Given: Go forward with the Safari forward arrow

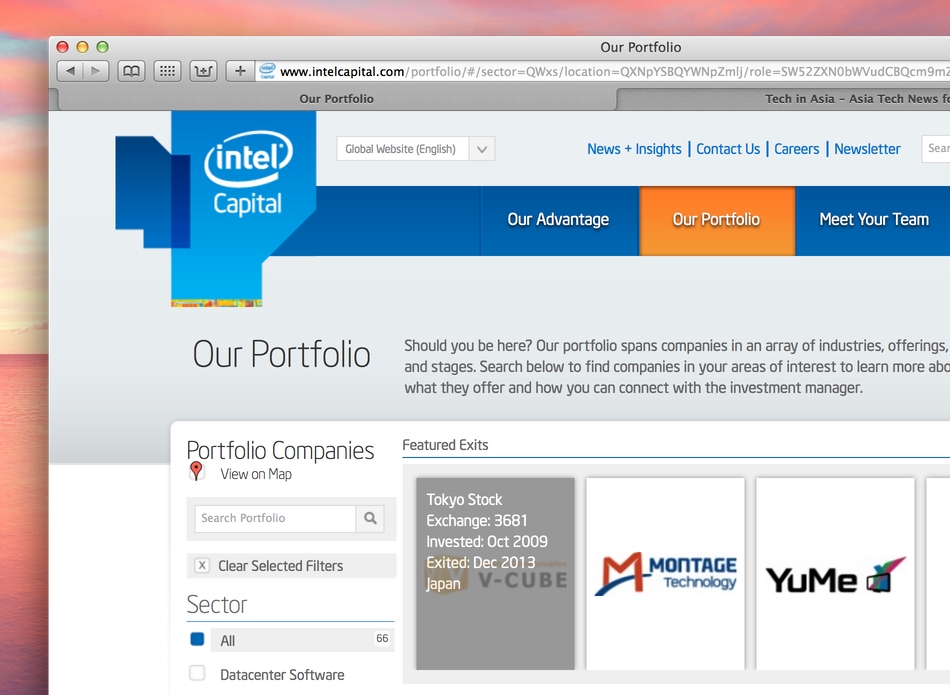Looking at the screenshot, I should point(96,71).
